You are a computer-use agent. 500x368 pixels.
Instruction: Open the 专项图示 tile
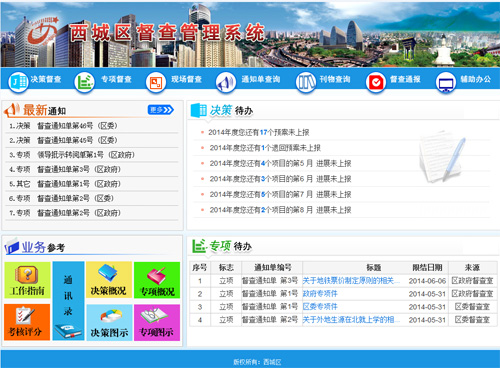pyautogui.click(x=157, y=322)
